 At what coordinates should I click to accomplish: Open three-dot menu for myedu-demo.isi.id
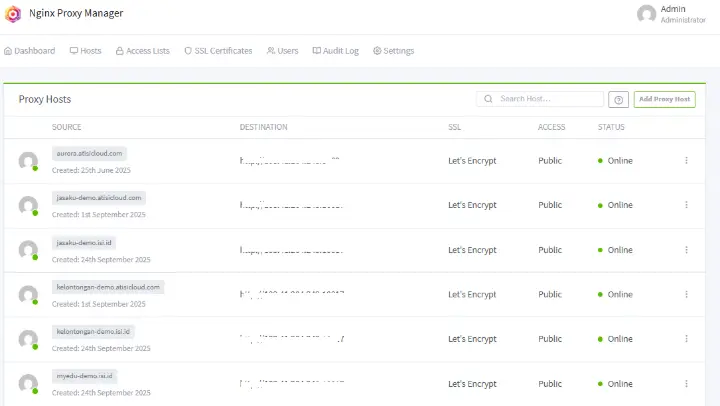pyautogui.click(x=686, y=384)
